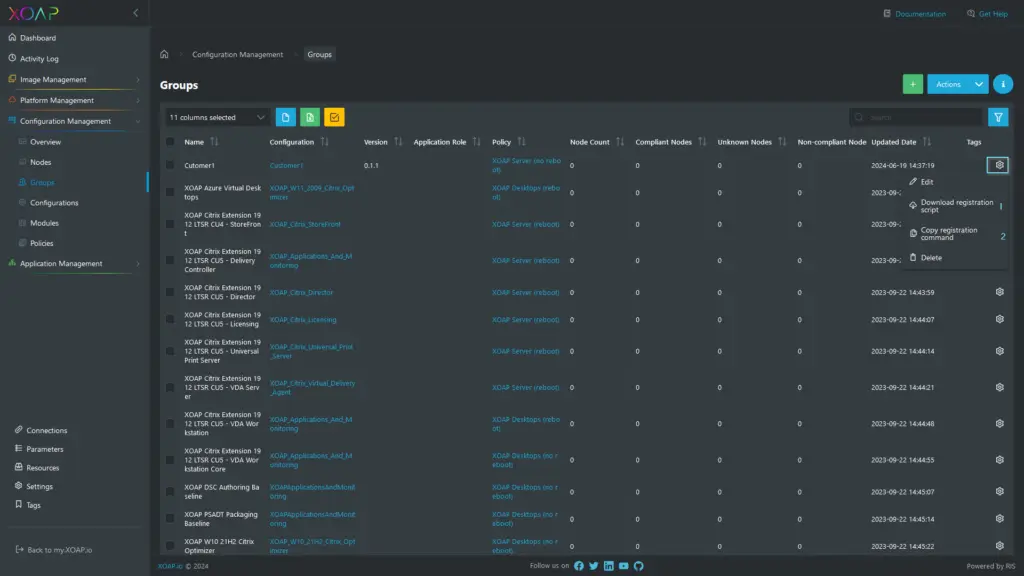Select the Cutomer1 row checkbox
The image size is (1024, 576).
pos(170,165)
